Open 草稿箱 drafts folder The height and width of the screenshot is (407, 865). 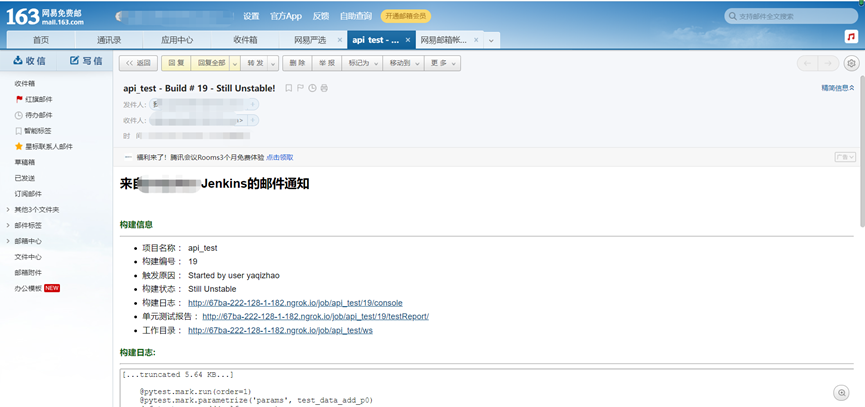click(25, 162)
